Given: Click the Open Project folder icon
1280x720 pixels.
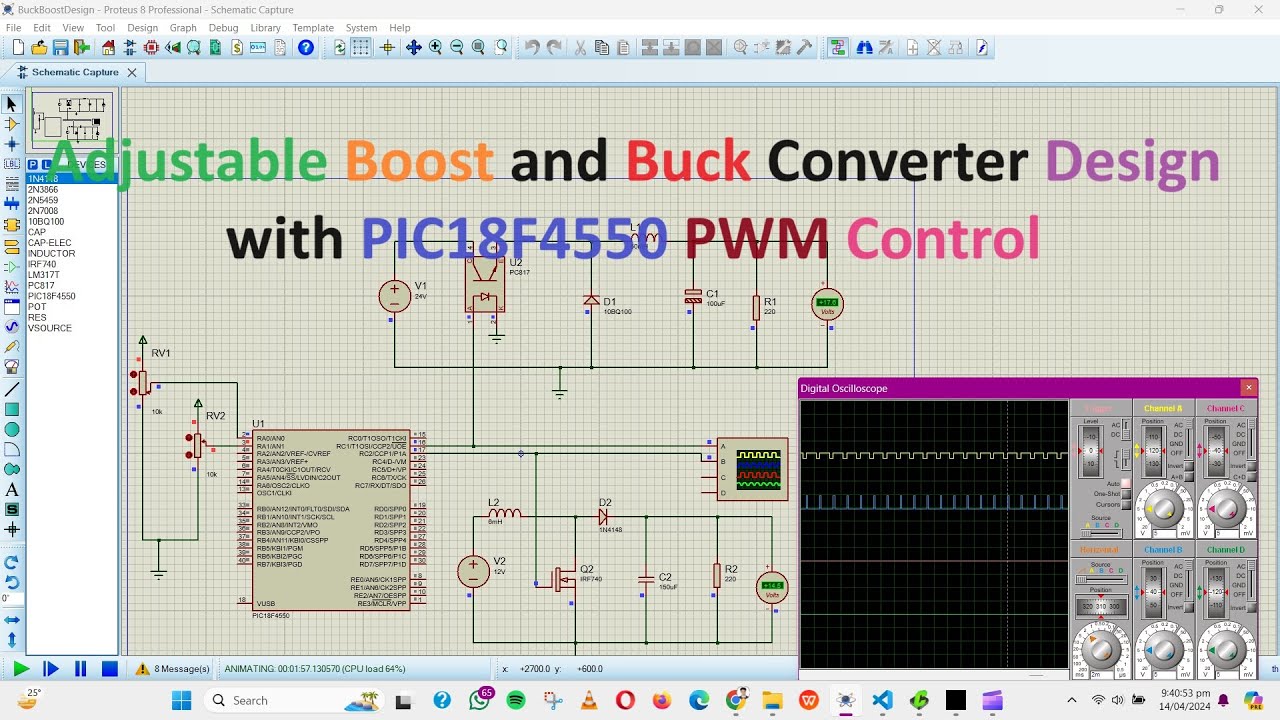Looking at the screenshot, I should tap(39, 47).
